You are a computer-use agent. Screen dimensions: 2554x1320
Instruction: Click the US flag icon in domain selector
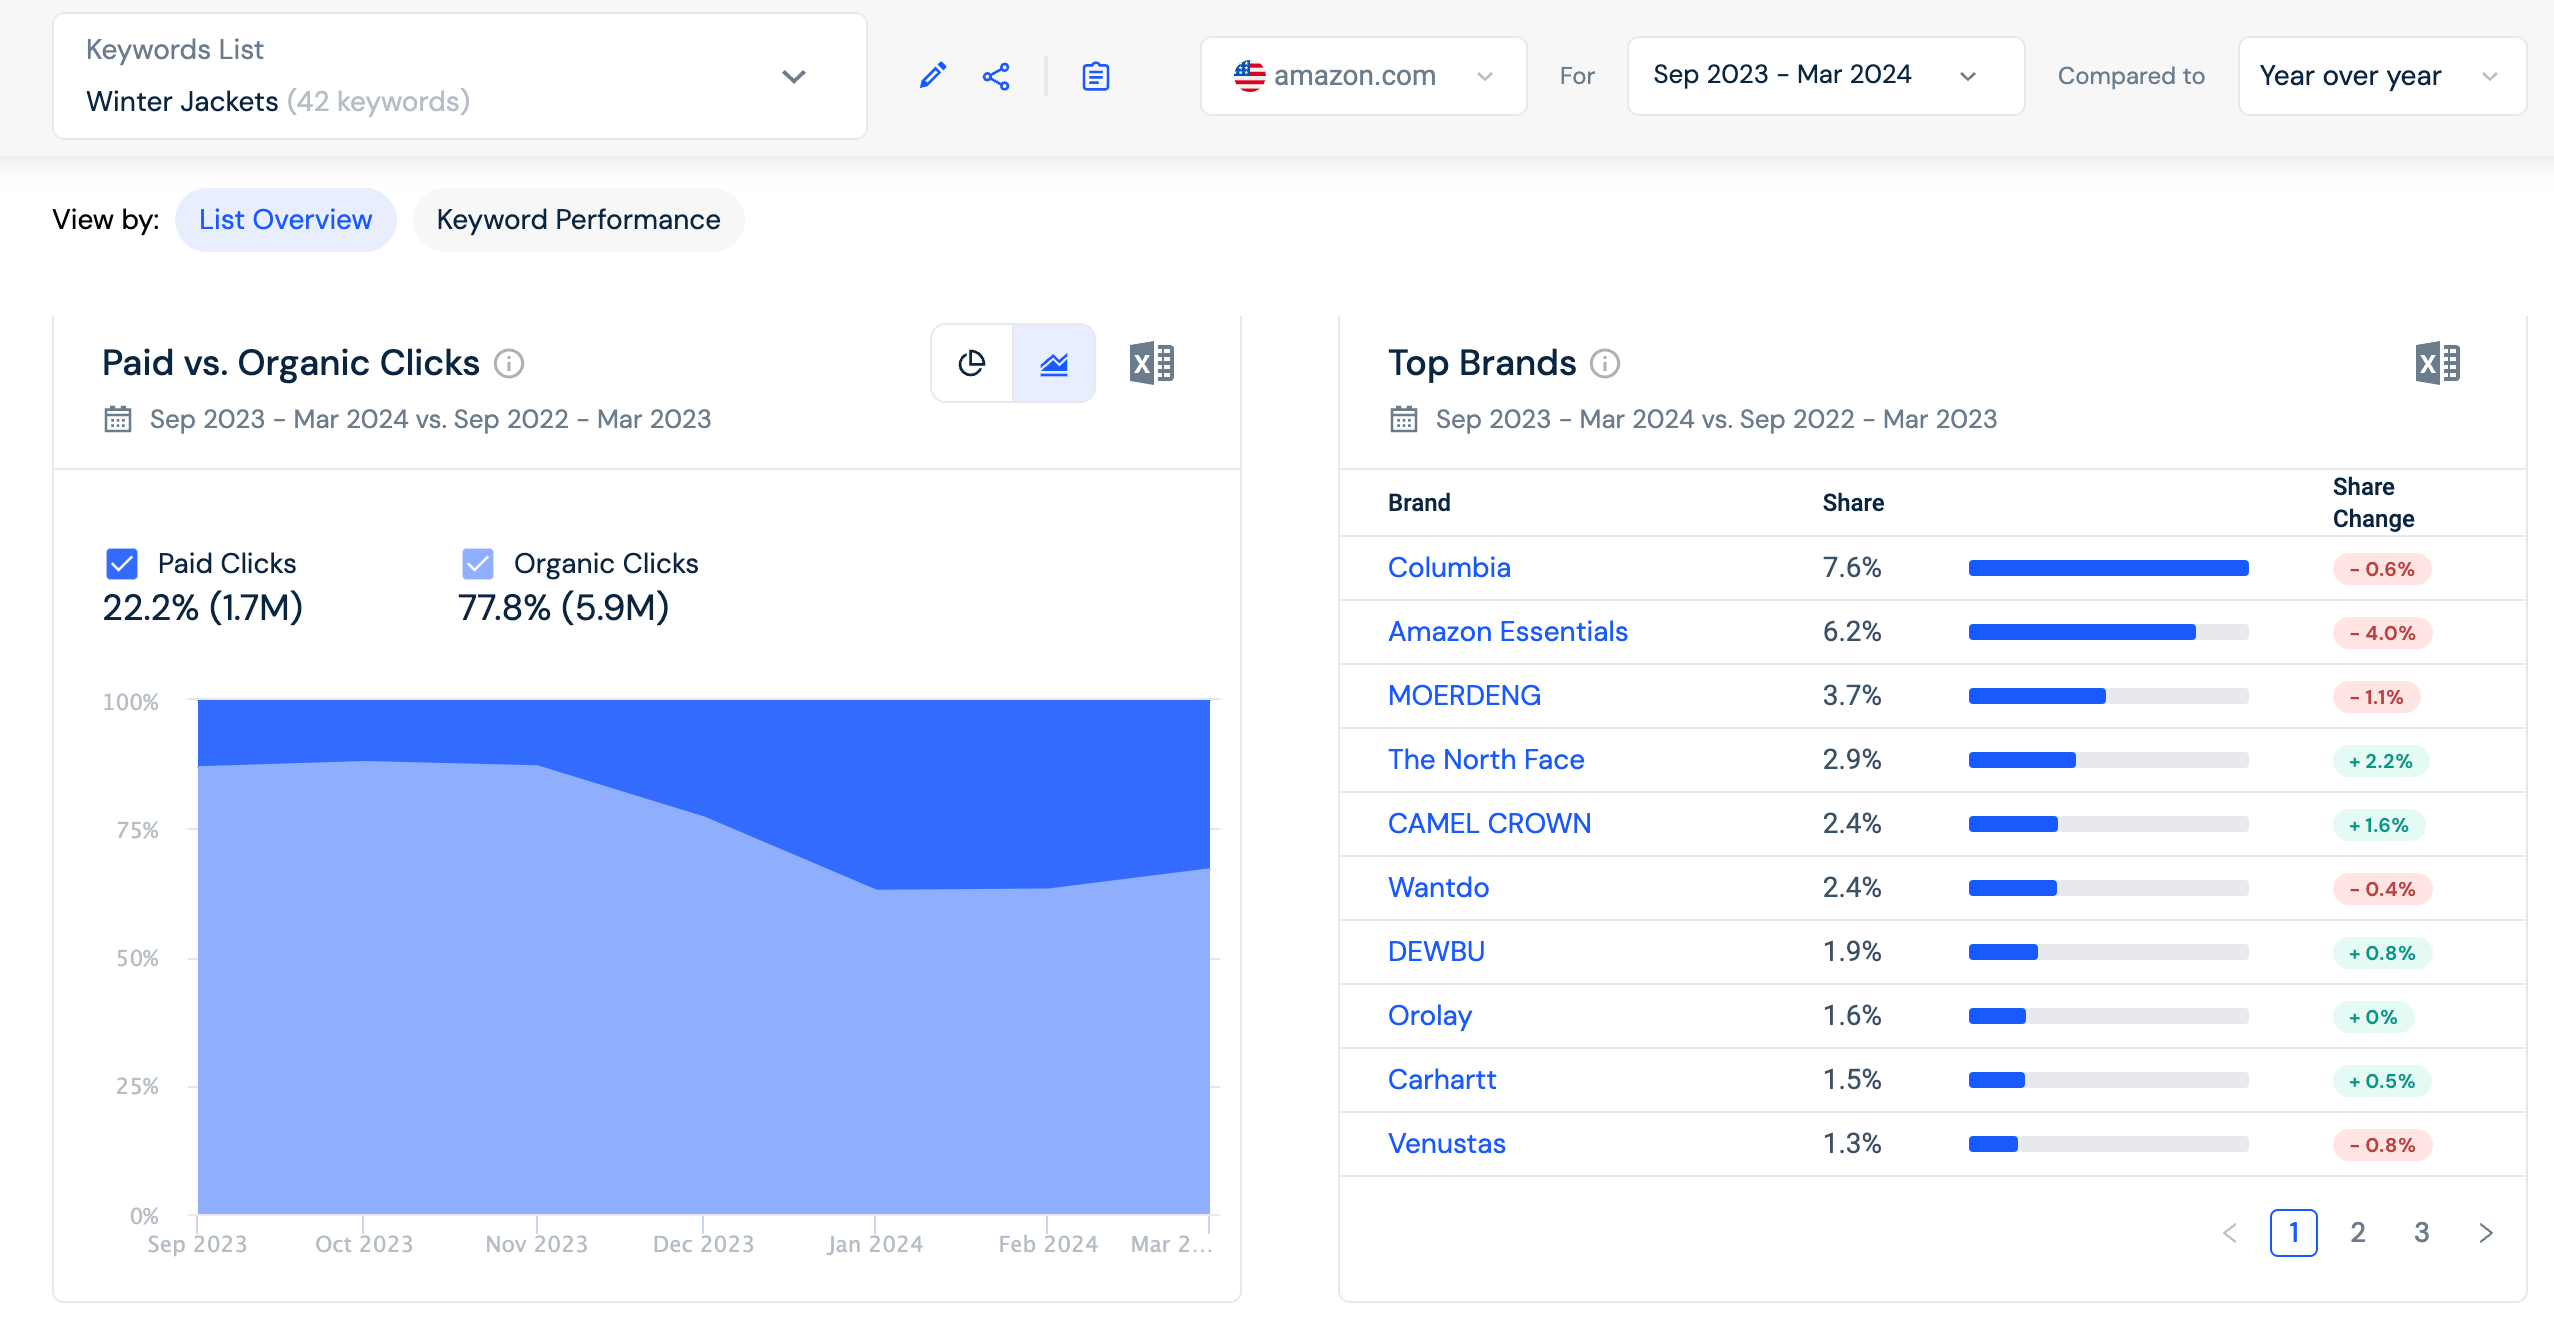[1249, 76]
